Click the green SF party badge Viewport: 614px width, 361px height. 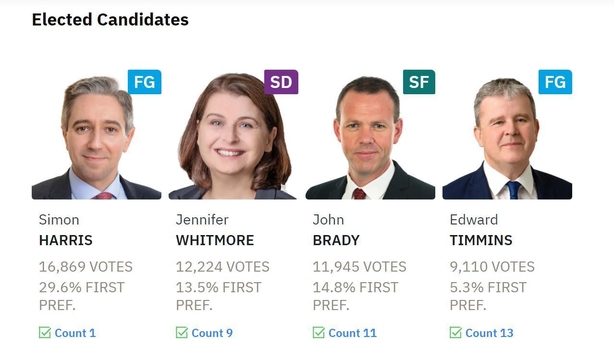(x=419, y=82)
